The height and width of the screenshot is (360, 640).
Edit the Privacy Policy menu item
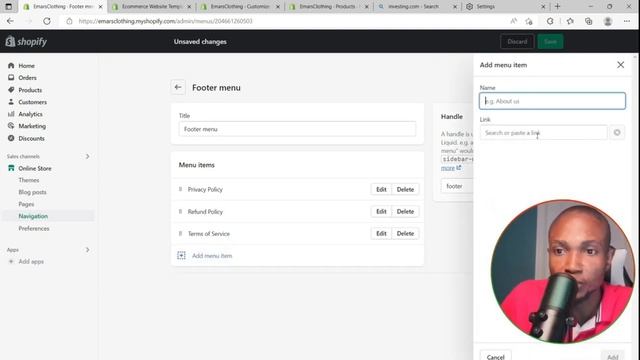pyautogui.click(x=381, y=189)
